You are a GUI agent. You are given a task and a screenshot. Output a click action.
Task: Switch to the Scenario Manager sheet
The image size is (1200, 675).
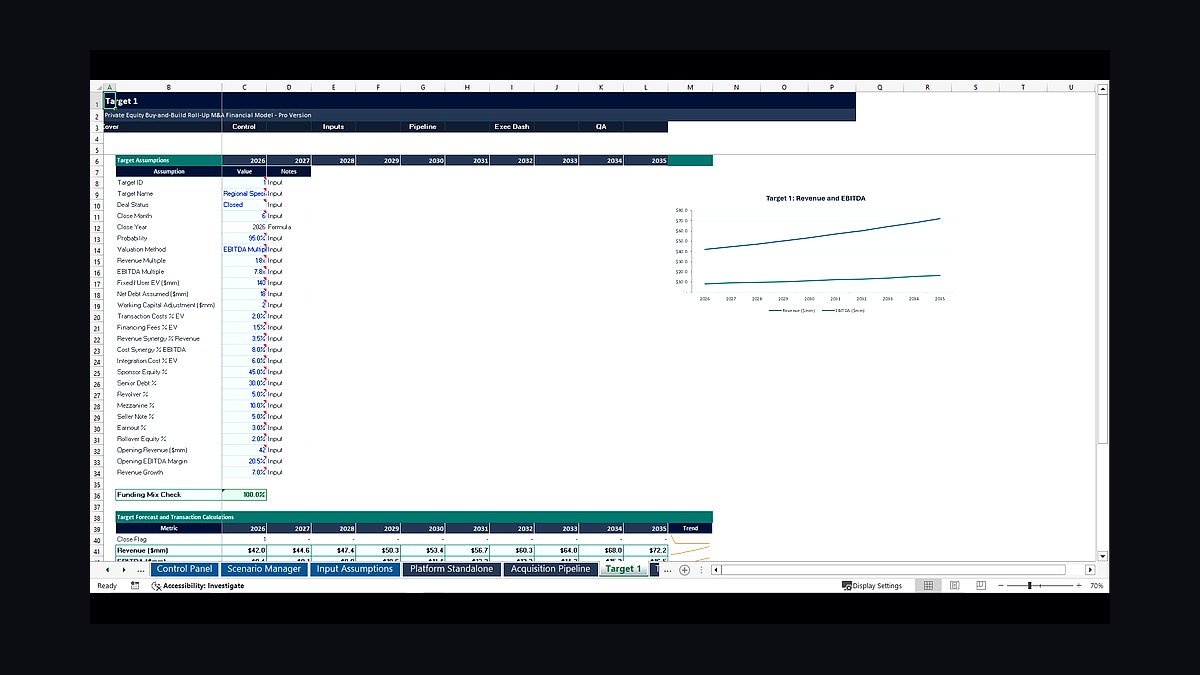[264, 569]
